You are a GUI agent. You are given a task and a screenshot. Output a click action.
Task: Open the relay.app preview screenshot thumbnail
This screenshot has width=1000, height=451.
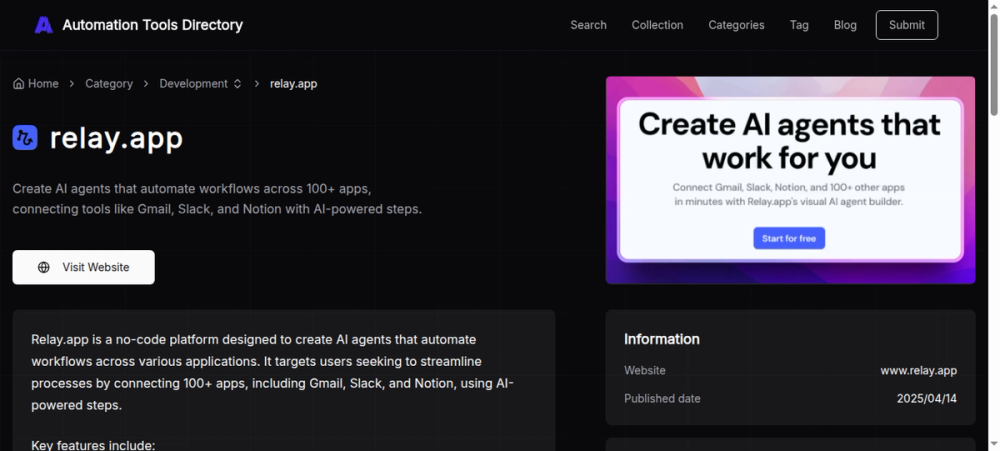tap(790, 180)
